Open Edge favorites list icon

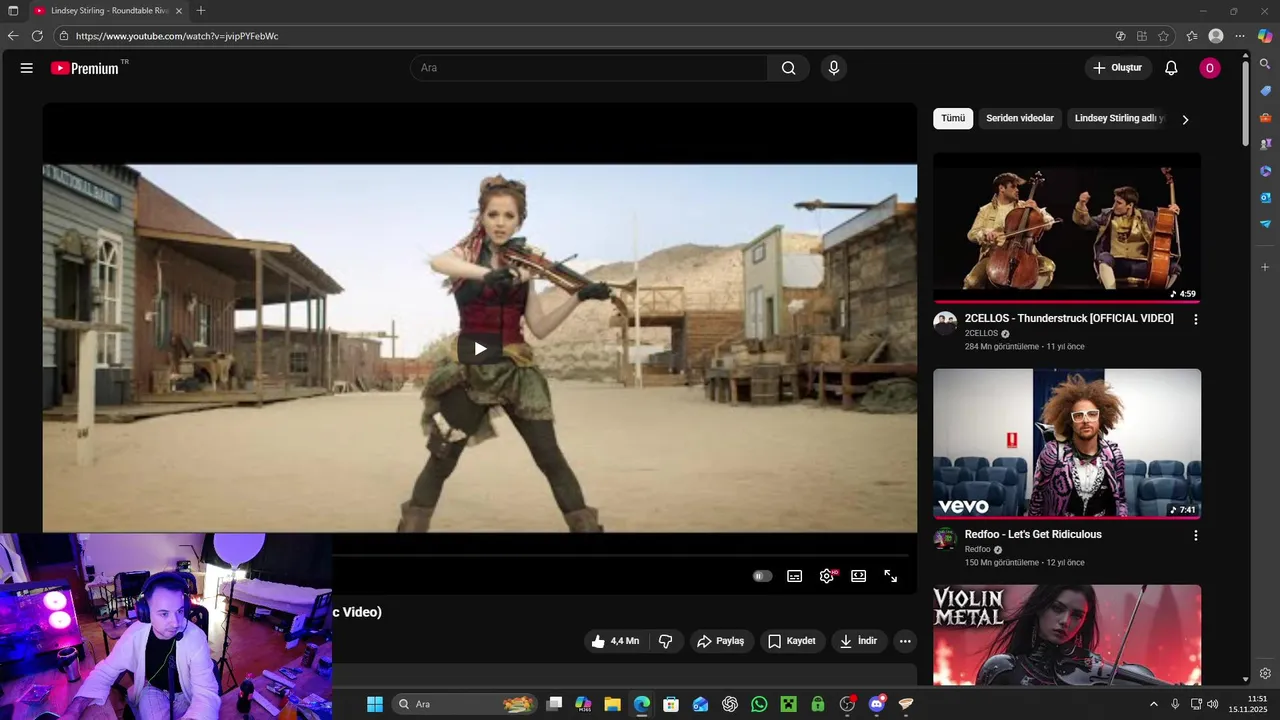pos(1192,36)
